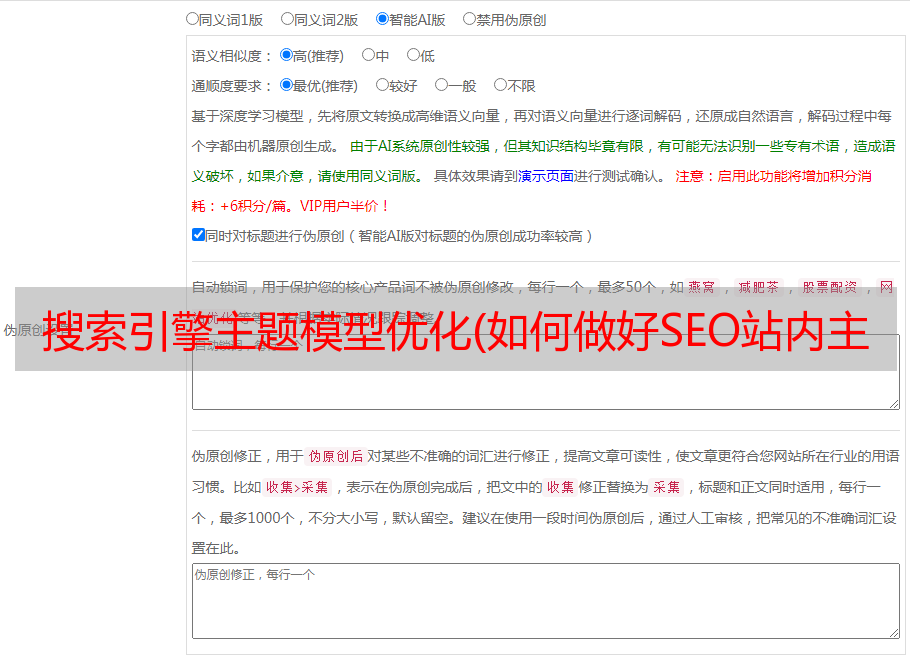The image size is (911, 658).
Task: Click the 采集 highlighted tag
Action: tap(666, 487)
